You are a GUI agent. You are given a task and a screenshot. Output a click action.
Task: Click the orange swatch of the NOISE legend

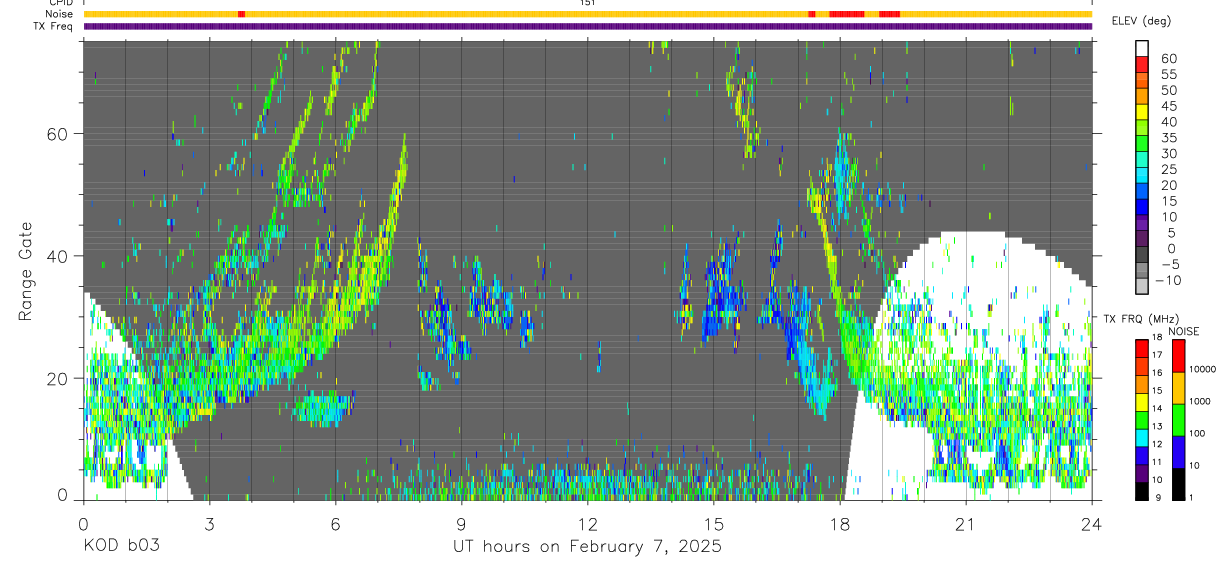(1178, 387)
